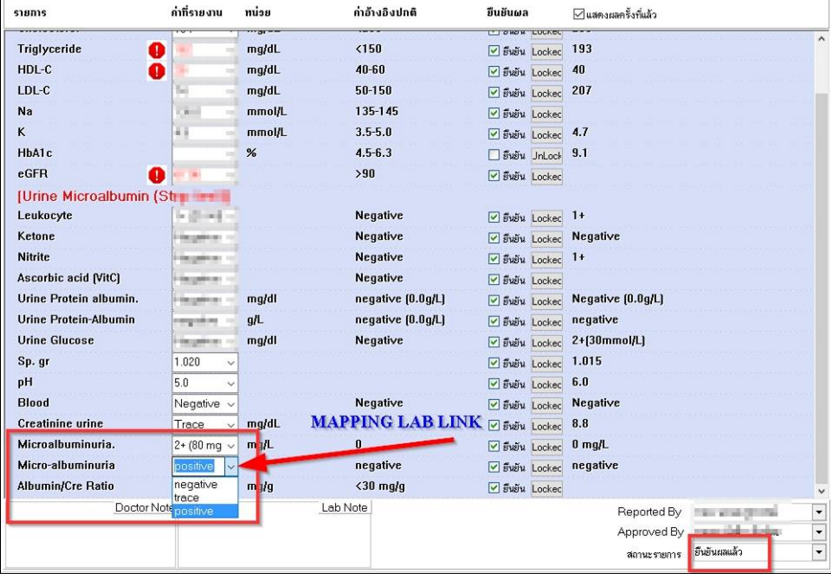This screenshot has width=833, height=574.
Task: Select negative from the dropdown list
Action: pos(205,484)
